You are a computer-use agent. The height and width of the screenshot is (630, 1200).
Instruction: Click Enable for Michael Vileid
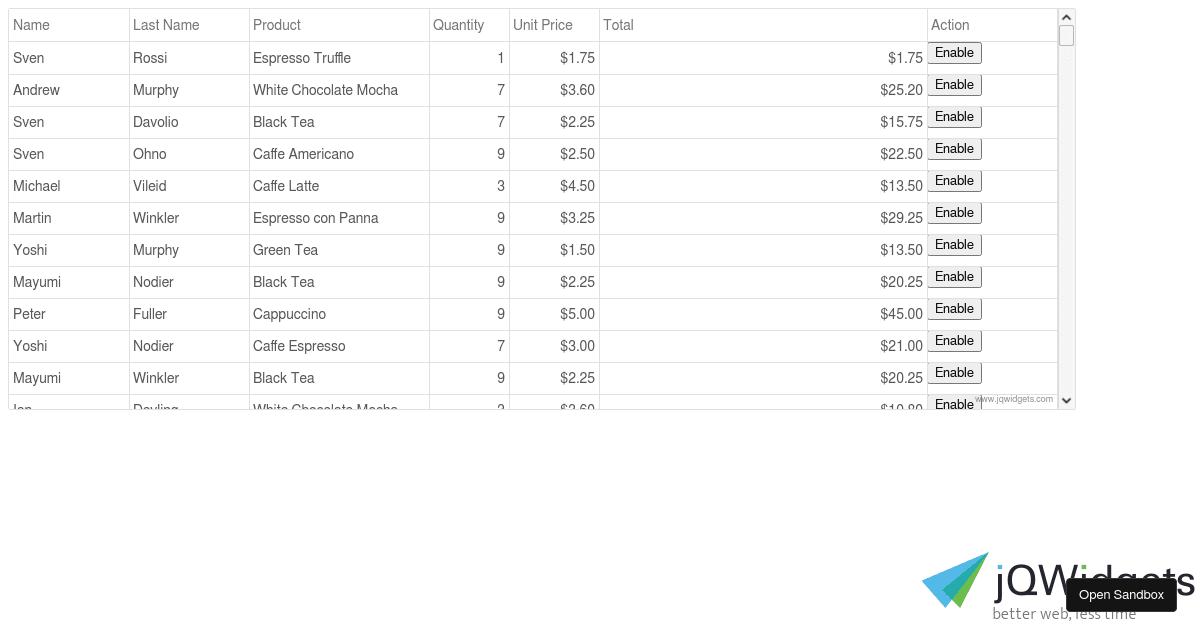click(954, 181)
